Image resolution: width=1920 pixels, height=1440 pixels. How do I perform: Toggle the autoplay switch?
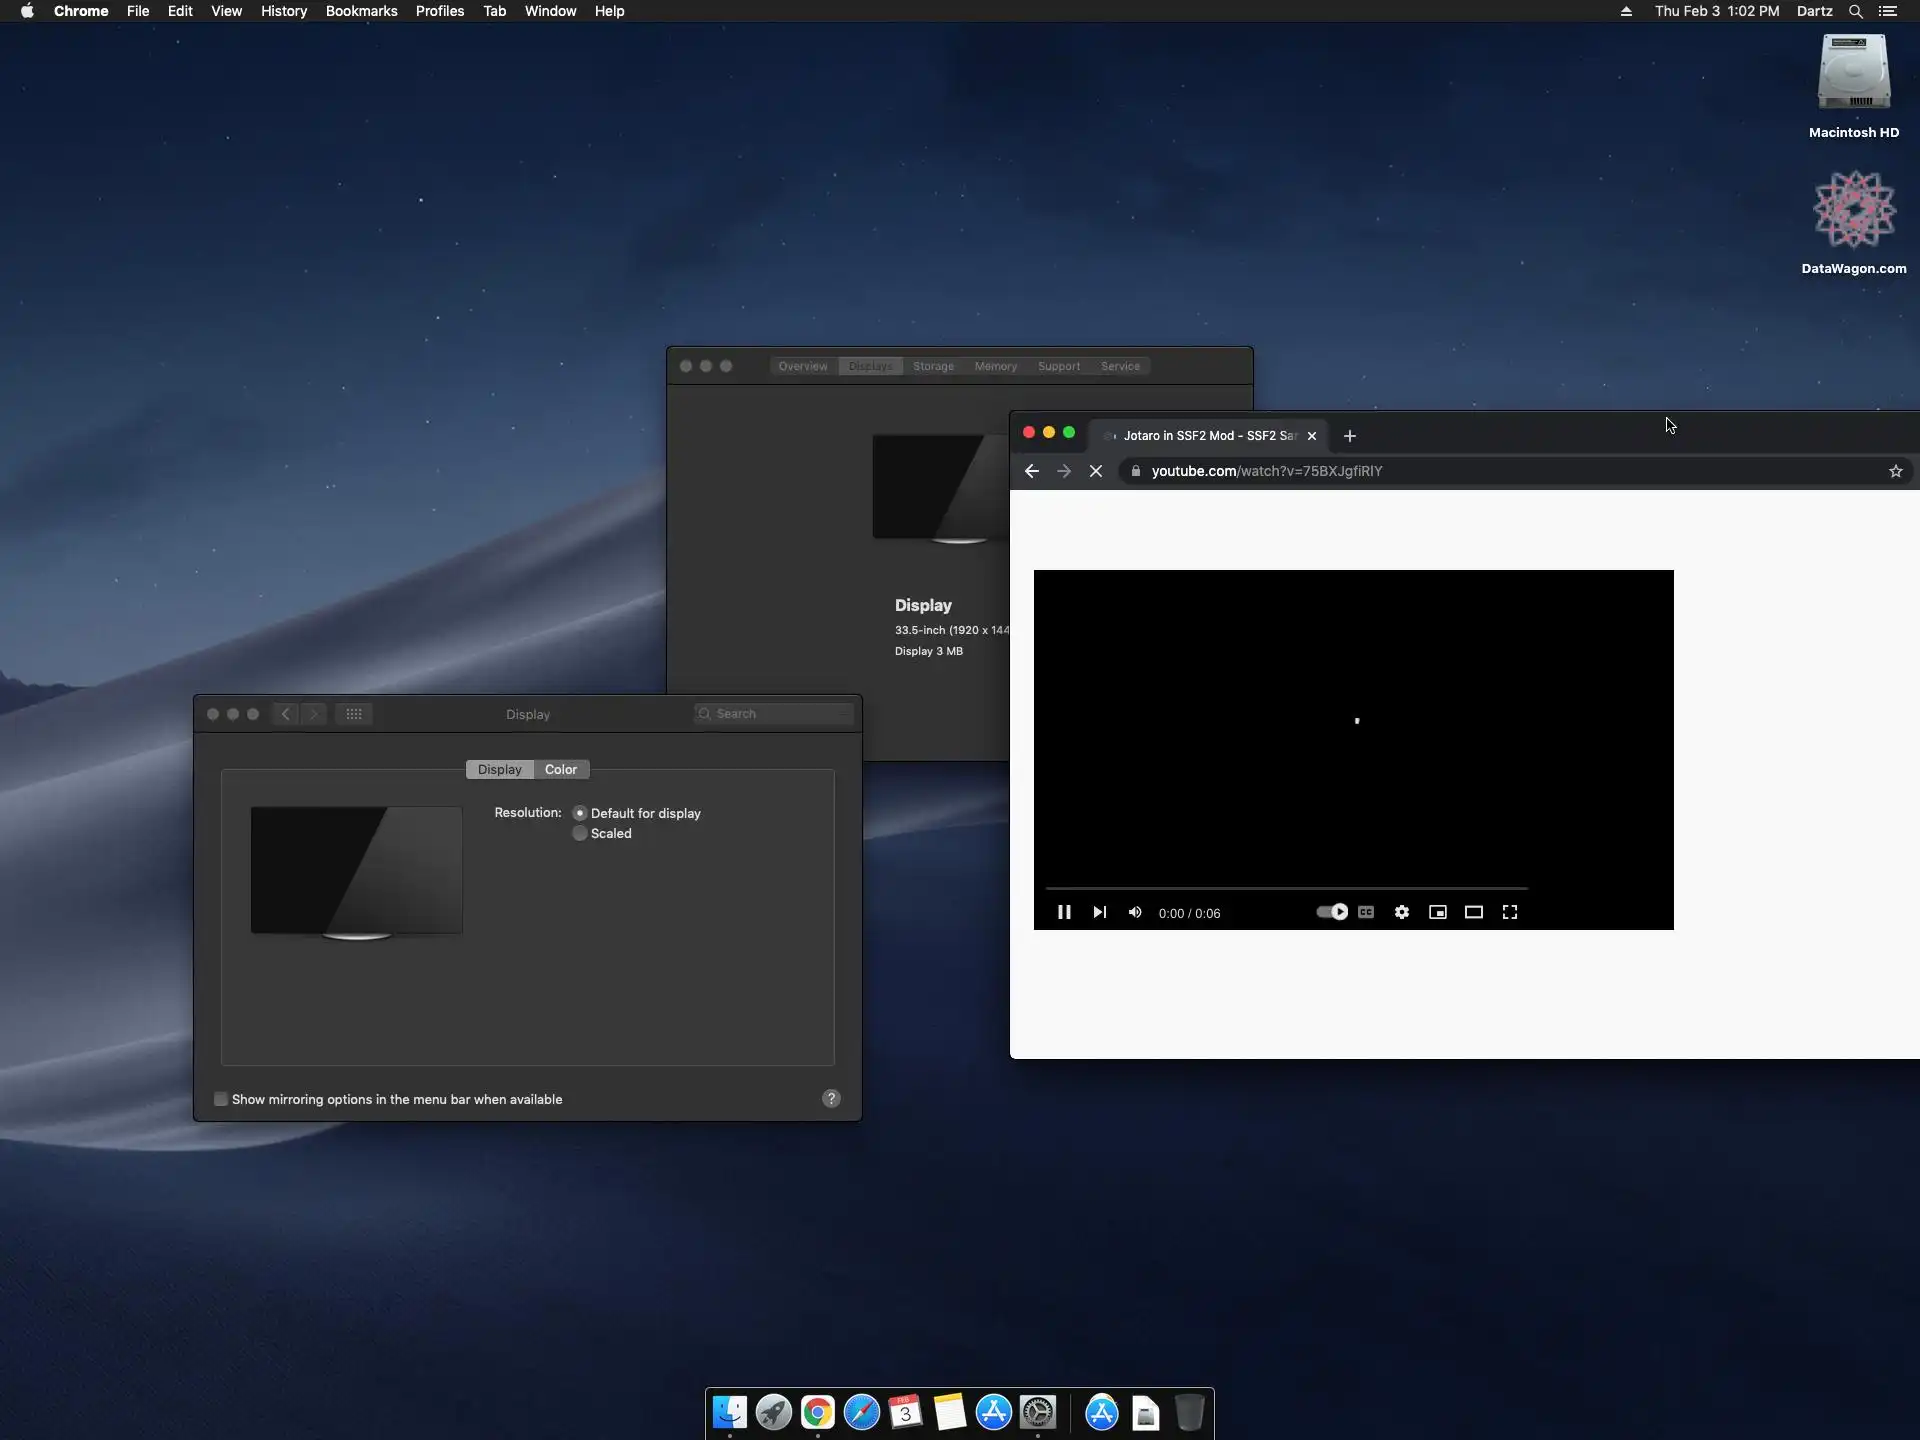pos(1331,912)
